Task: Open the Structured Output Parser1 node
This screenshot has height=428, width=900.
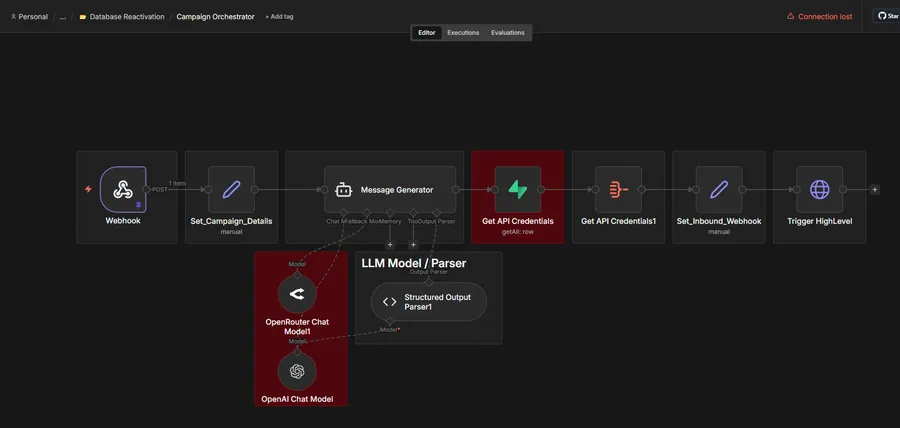Action: click(428, 302)
